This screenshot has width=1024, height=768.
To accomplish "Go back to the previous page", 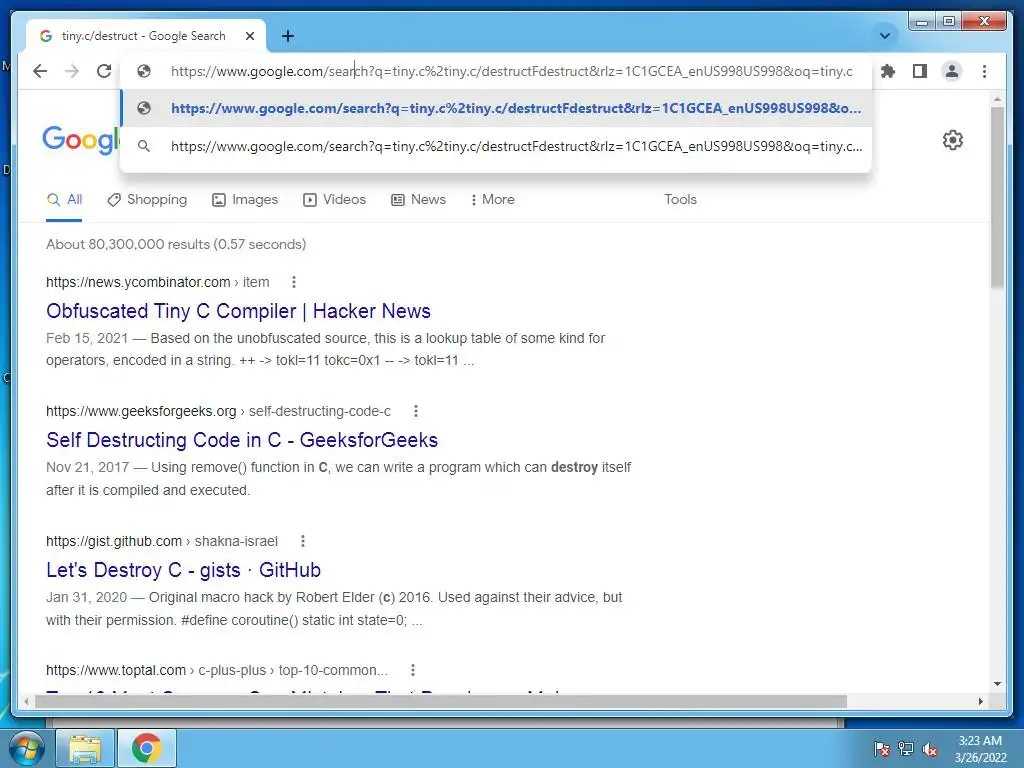I will pos(40,71).
